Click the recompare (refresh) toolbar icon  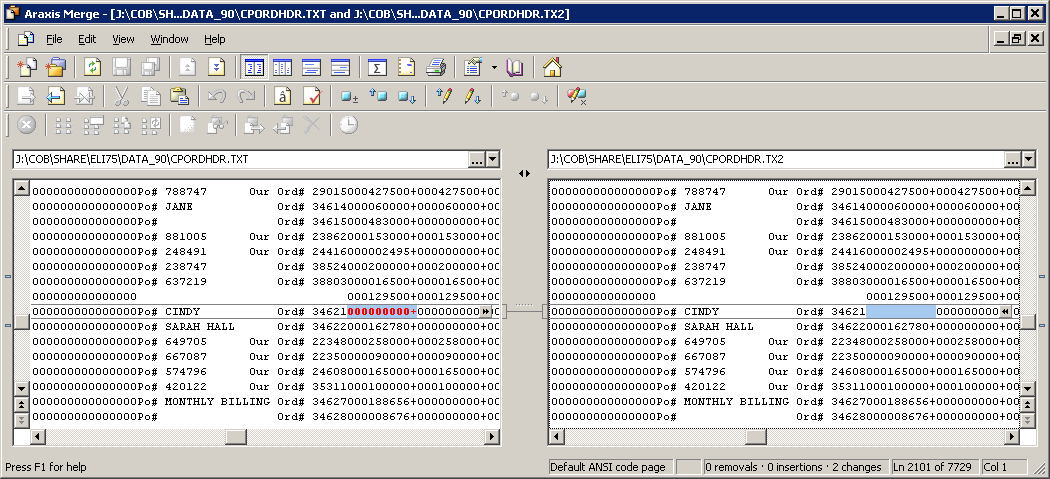pos(93,68)
